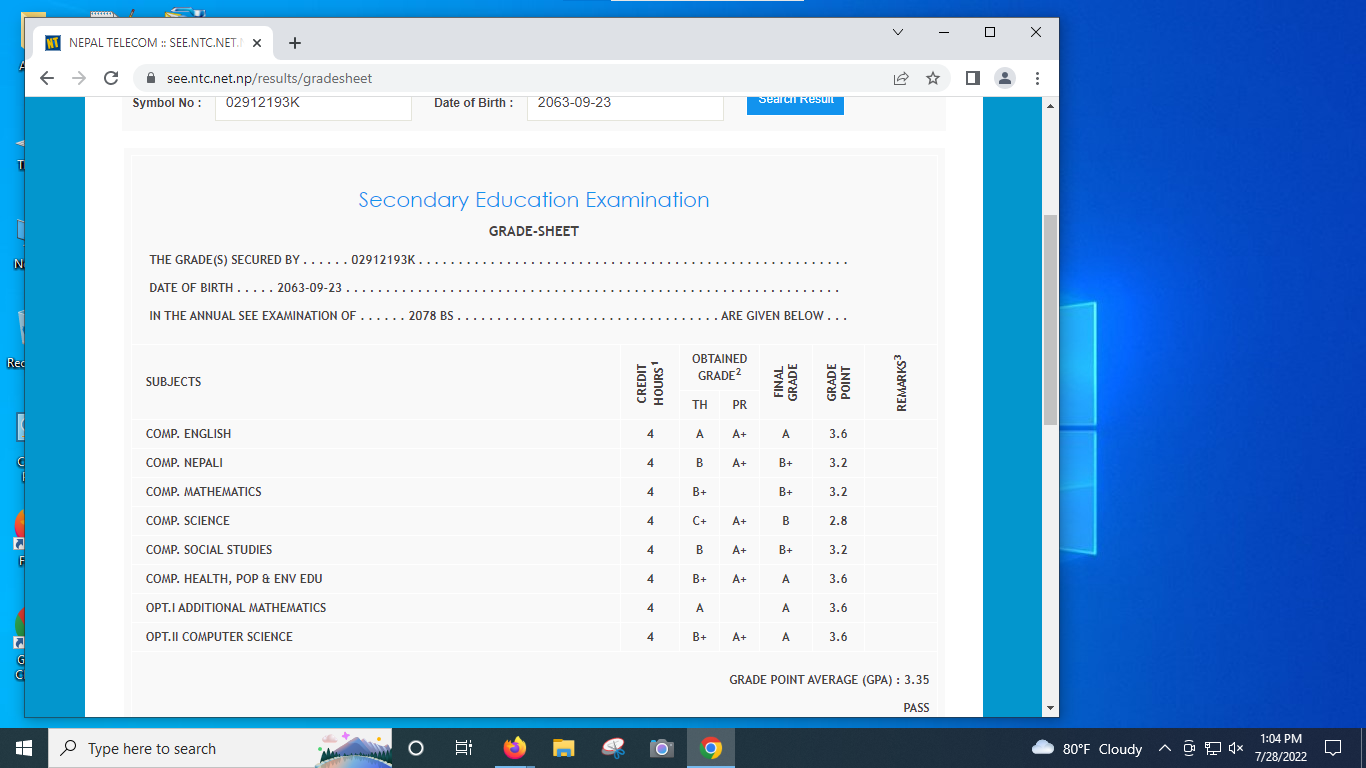Open Chrome three-dot menu
Screen dimensions: 1366x768
point(1037,78)
